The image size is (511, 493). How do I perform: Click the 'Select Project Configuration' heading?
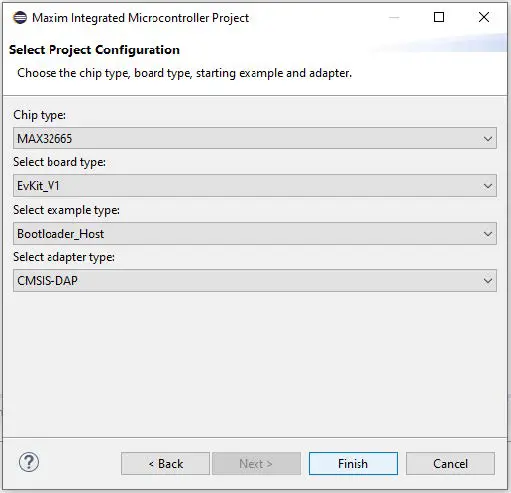94,50
